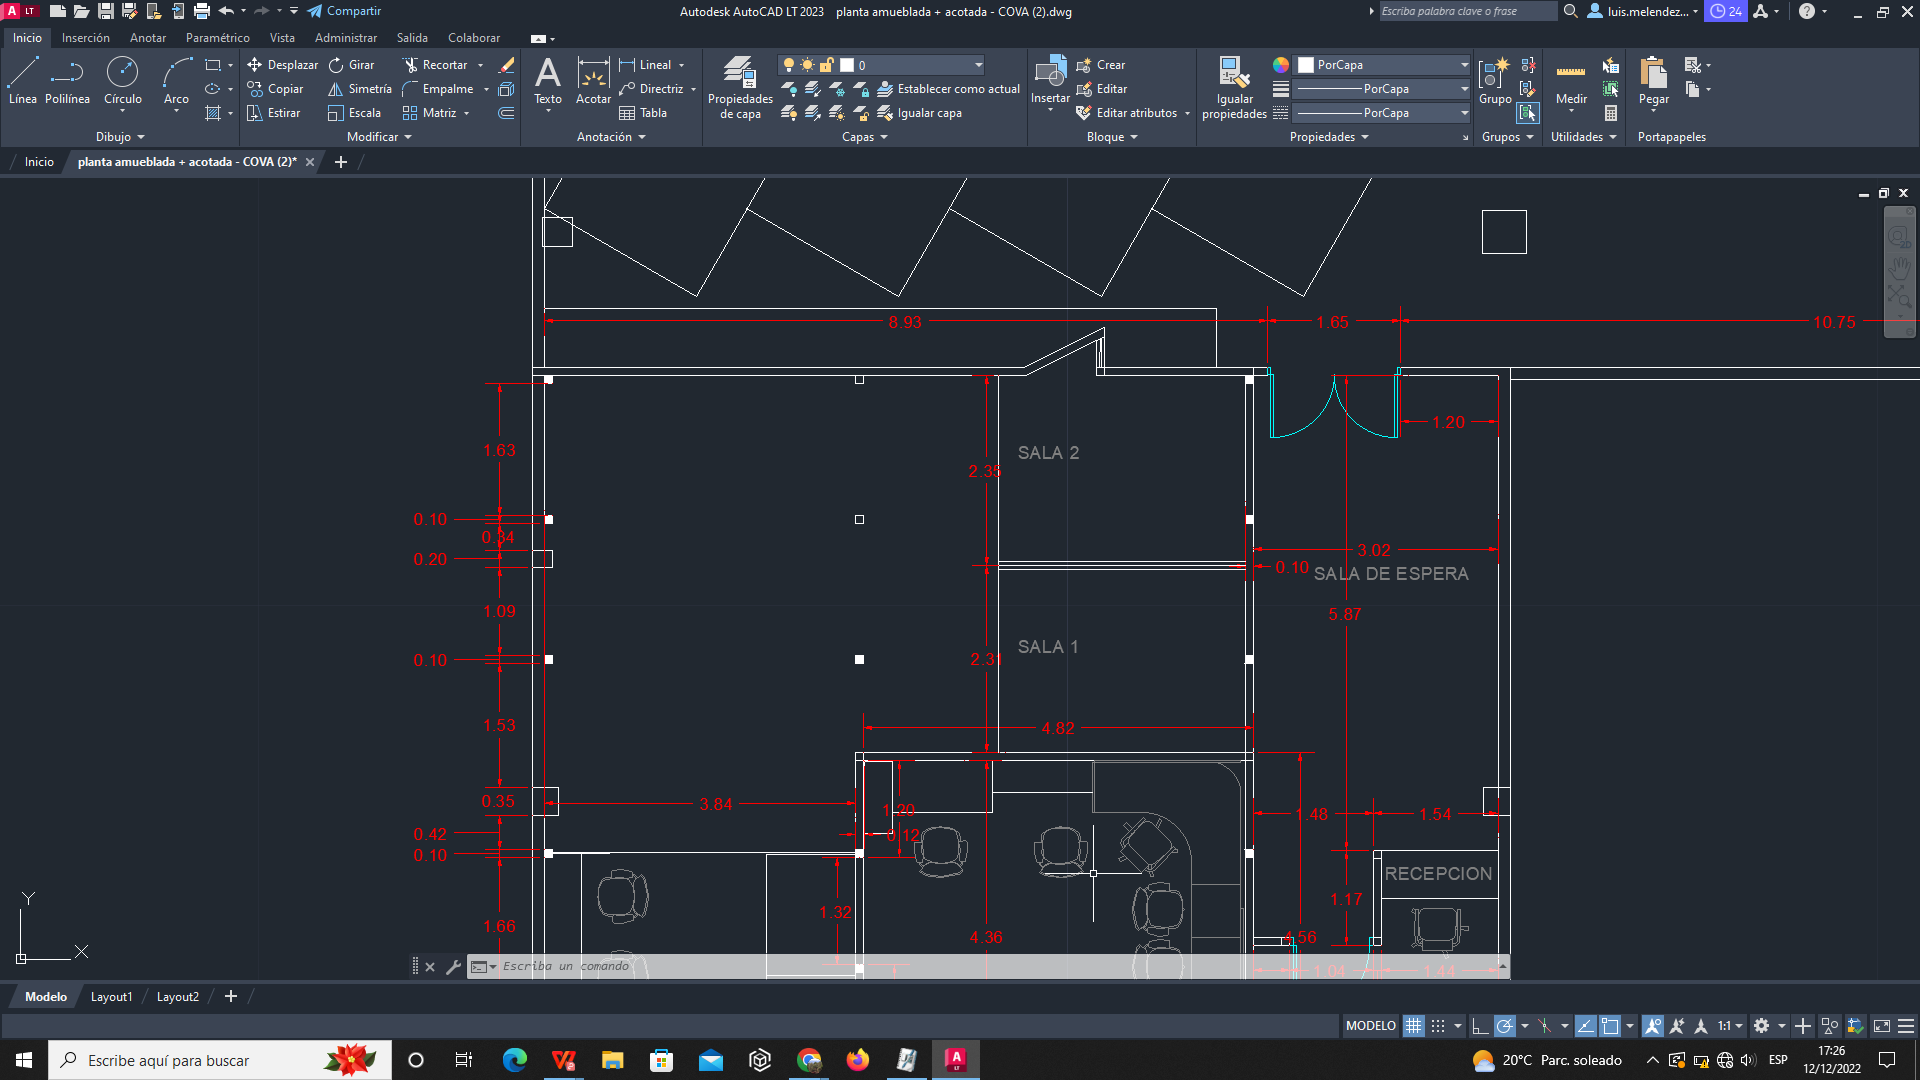
Task: Select the Línea drawing tool
Action: tap(23, 81)
